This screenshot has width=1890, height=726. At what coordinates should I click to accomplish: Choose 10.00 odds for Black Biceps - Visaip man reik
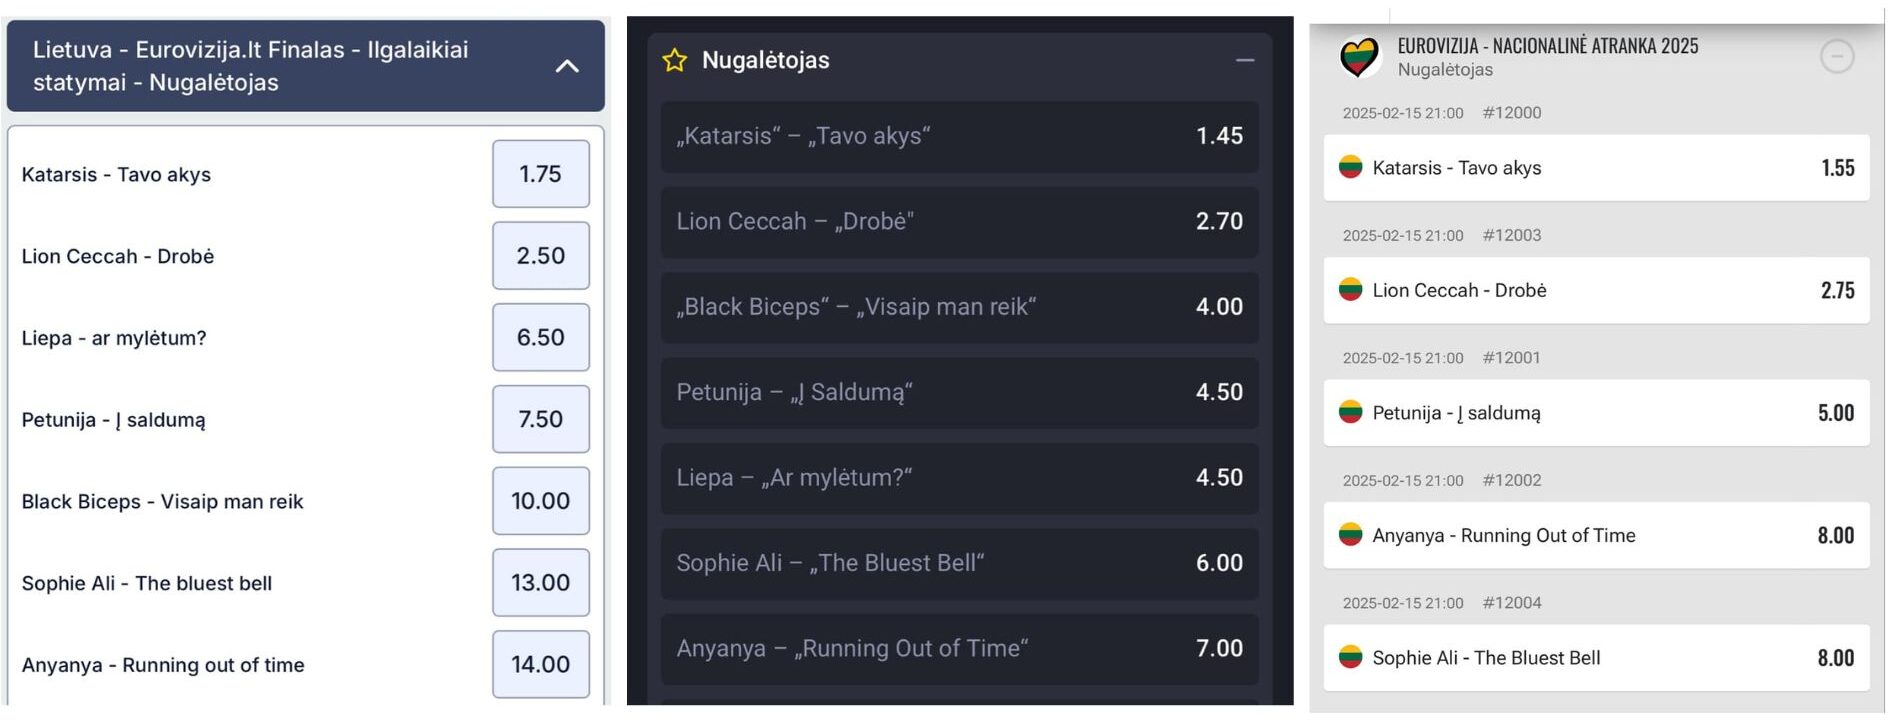(541, 501)
